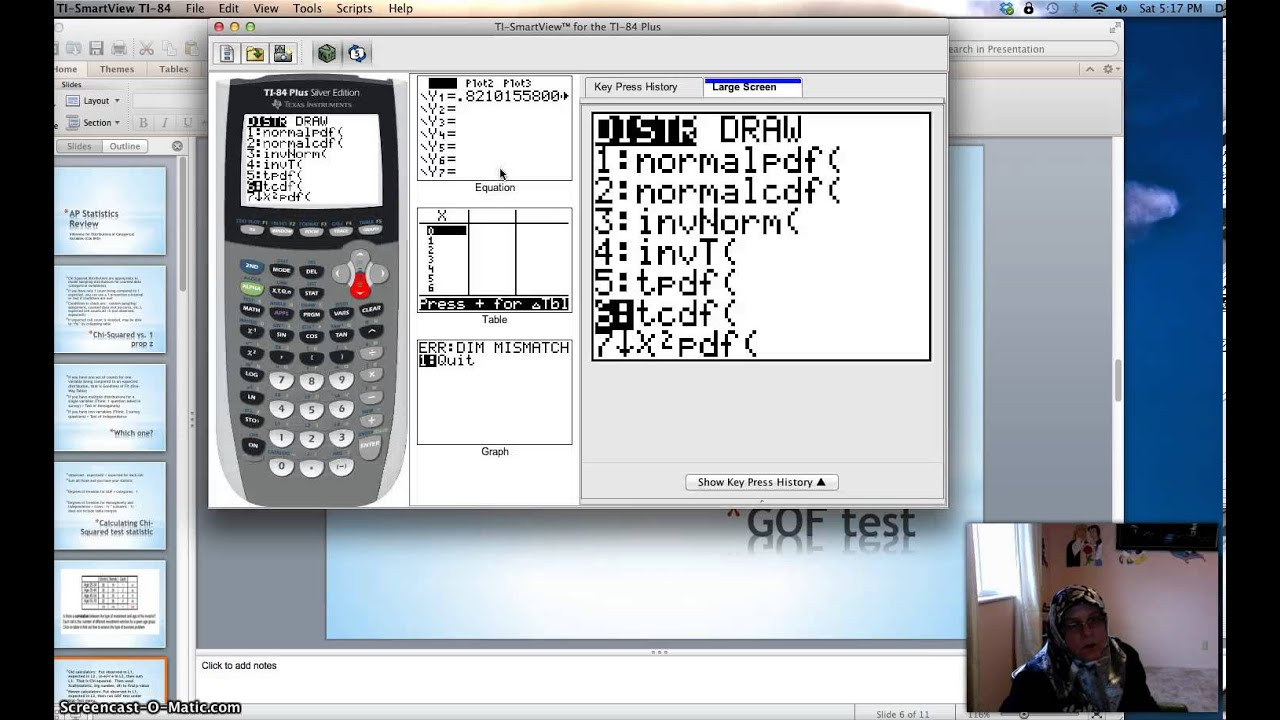Toggle Italic formatting in PowerPoint ribbon
Viewport: 1280px width, 720px height.
click(x=166, y=123)
